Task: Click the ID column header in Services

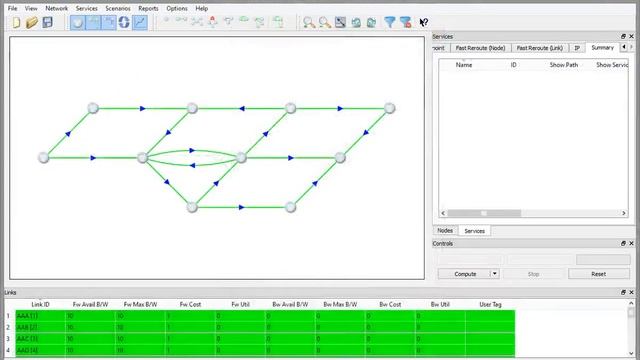Action: (x=513, y=65)
